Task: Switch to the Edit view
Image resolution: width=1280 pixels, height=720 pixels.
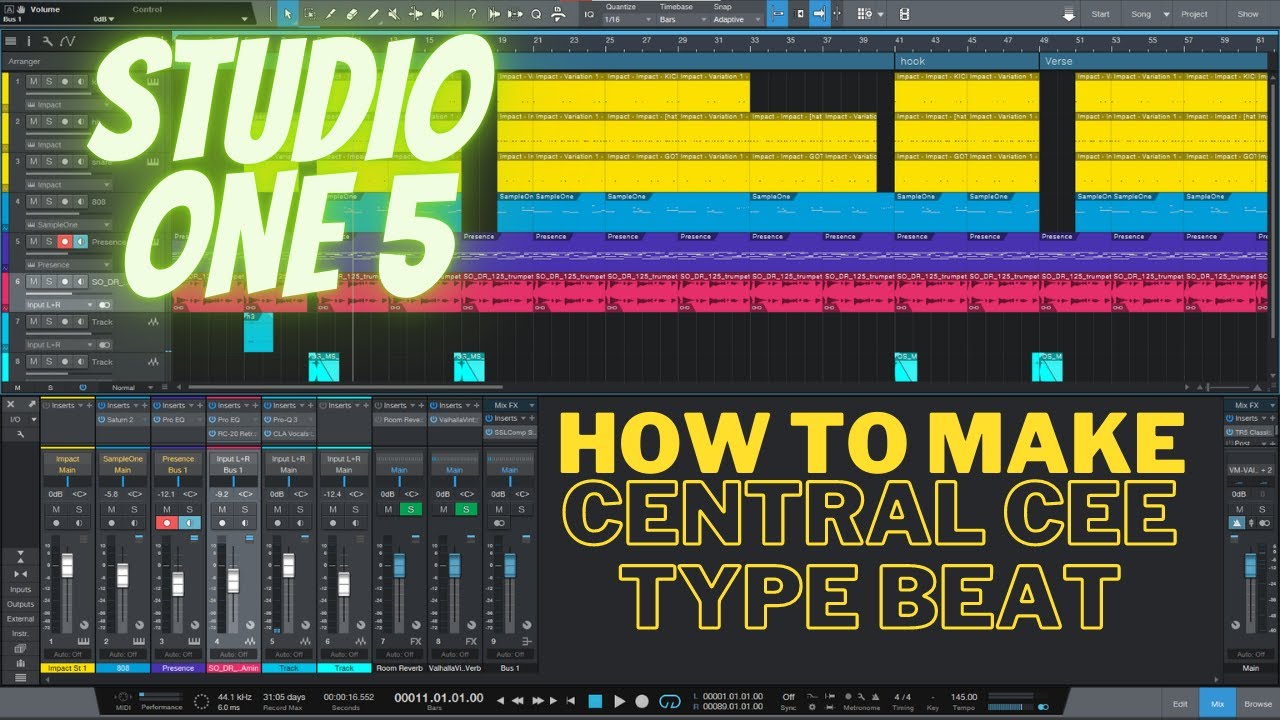Action: coord(1180,704)
